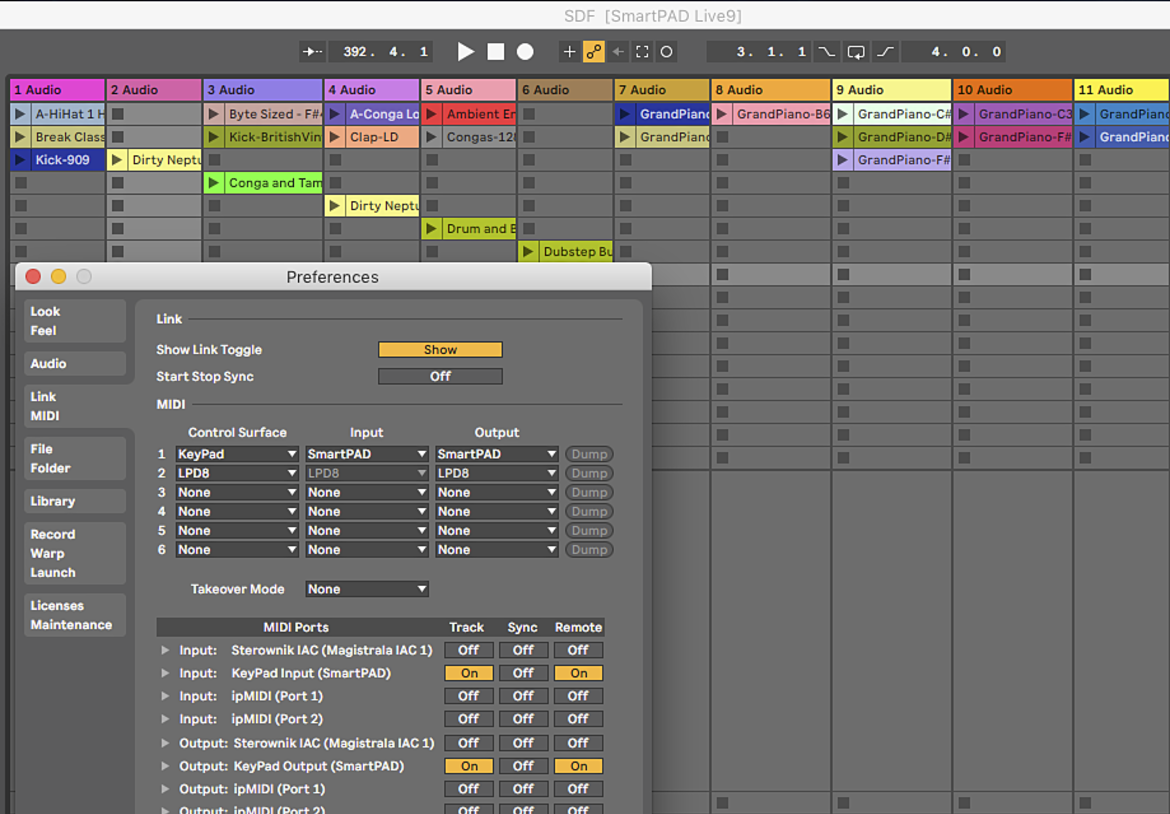Expand Input Sterownik IAC port row

pos(165,650)
